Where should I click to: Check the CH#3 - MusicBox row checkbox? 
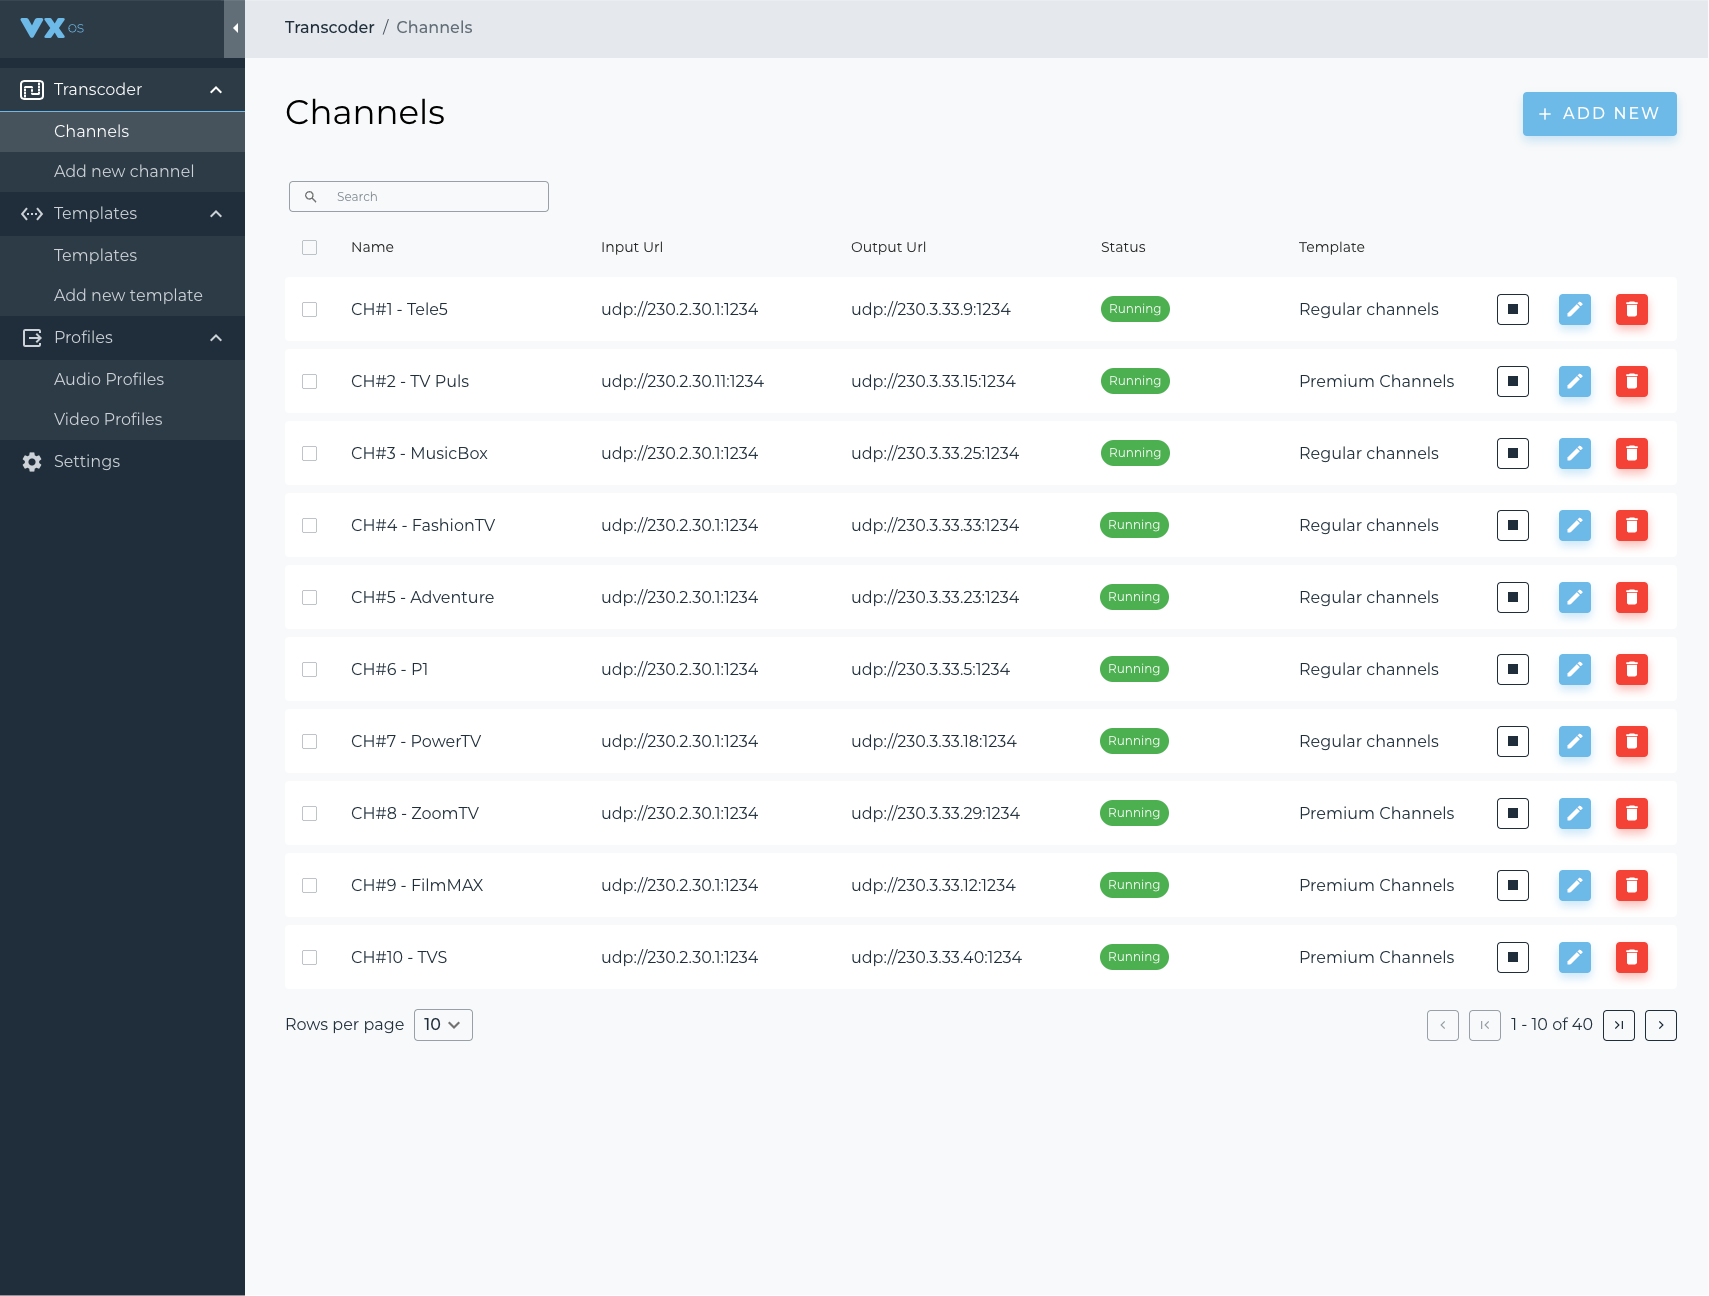[309, 453]
